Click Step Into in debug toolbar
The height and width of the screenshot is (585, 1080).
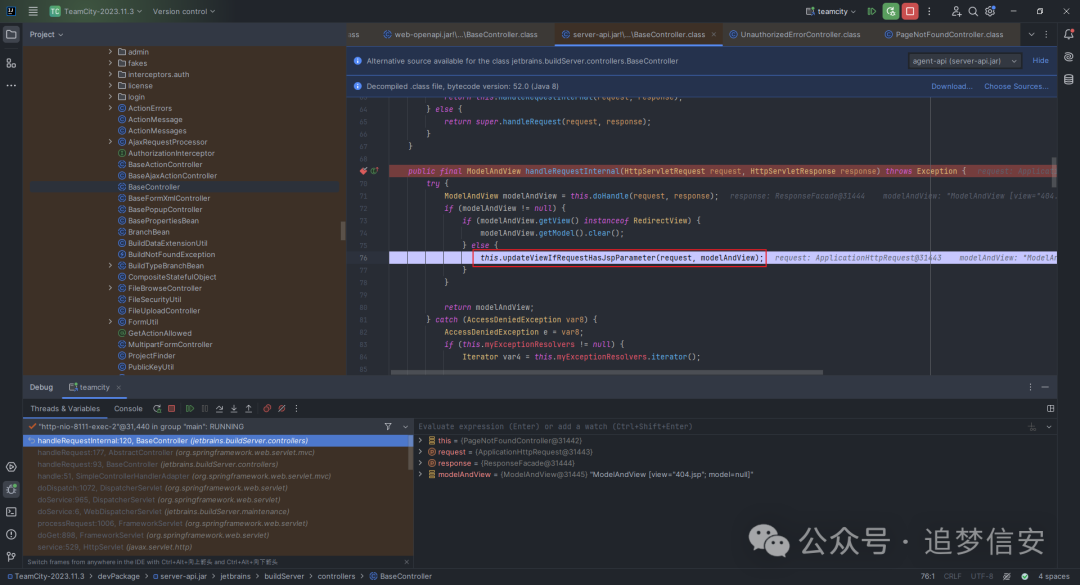(234, 409)
